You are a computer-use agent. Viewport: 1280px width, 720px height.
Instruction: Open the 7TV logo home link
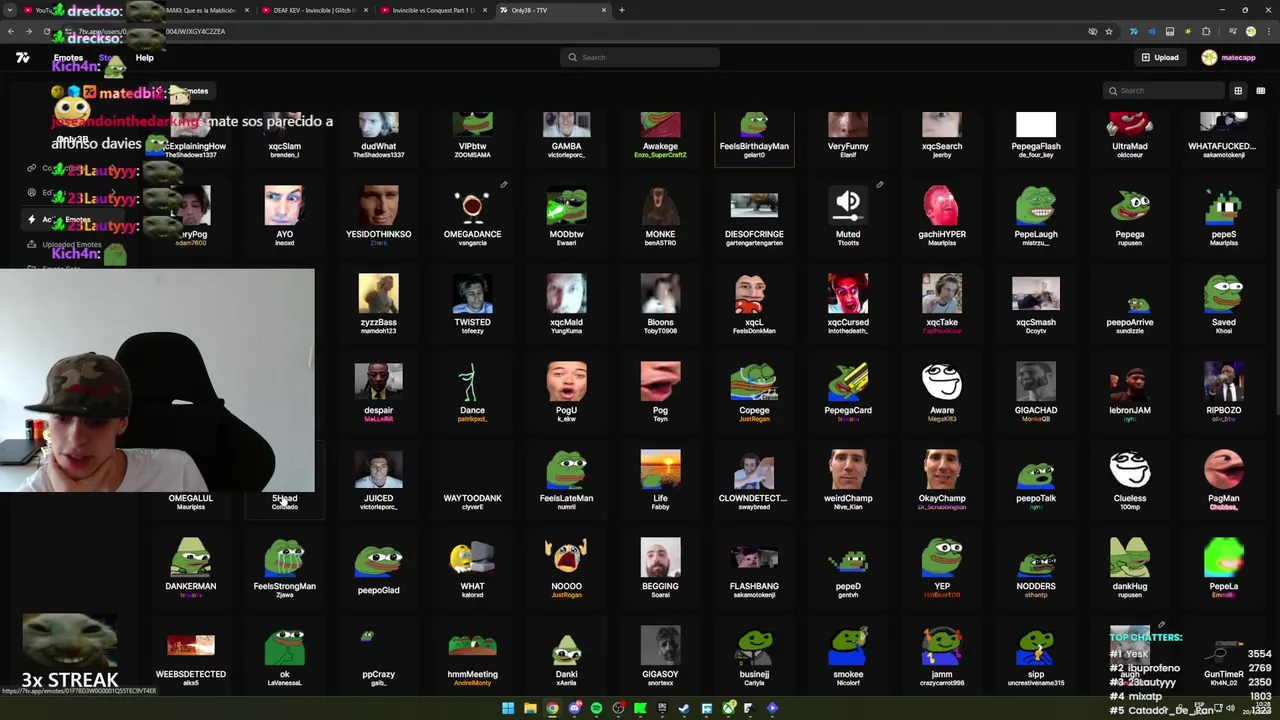click(x=22, y=58)
